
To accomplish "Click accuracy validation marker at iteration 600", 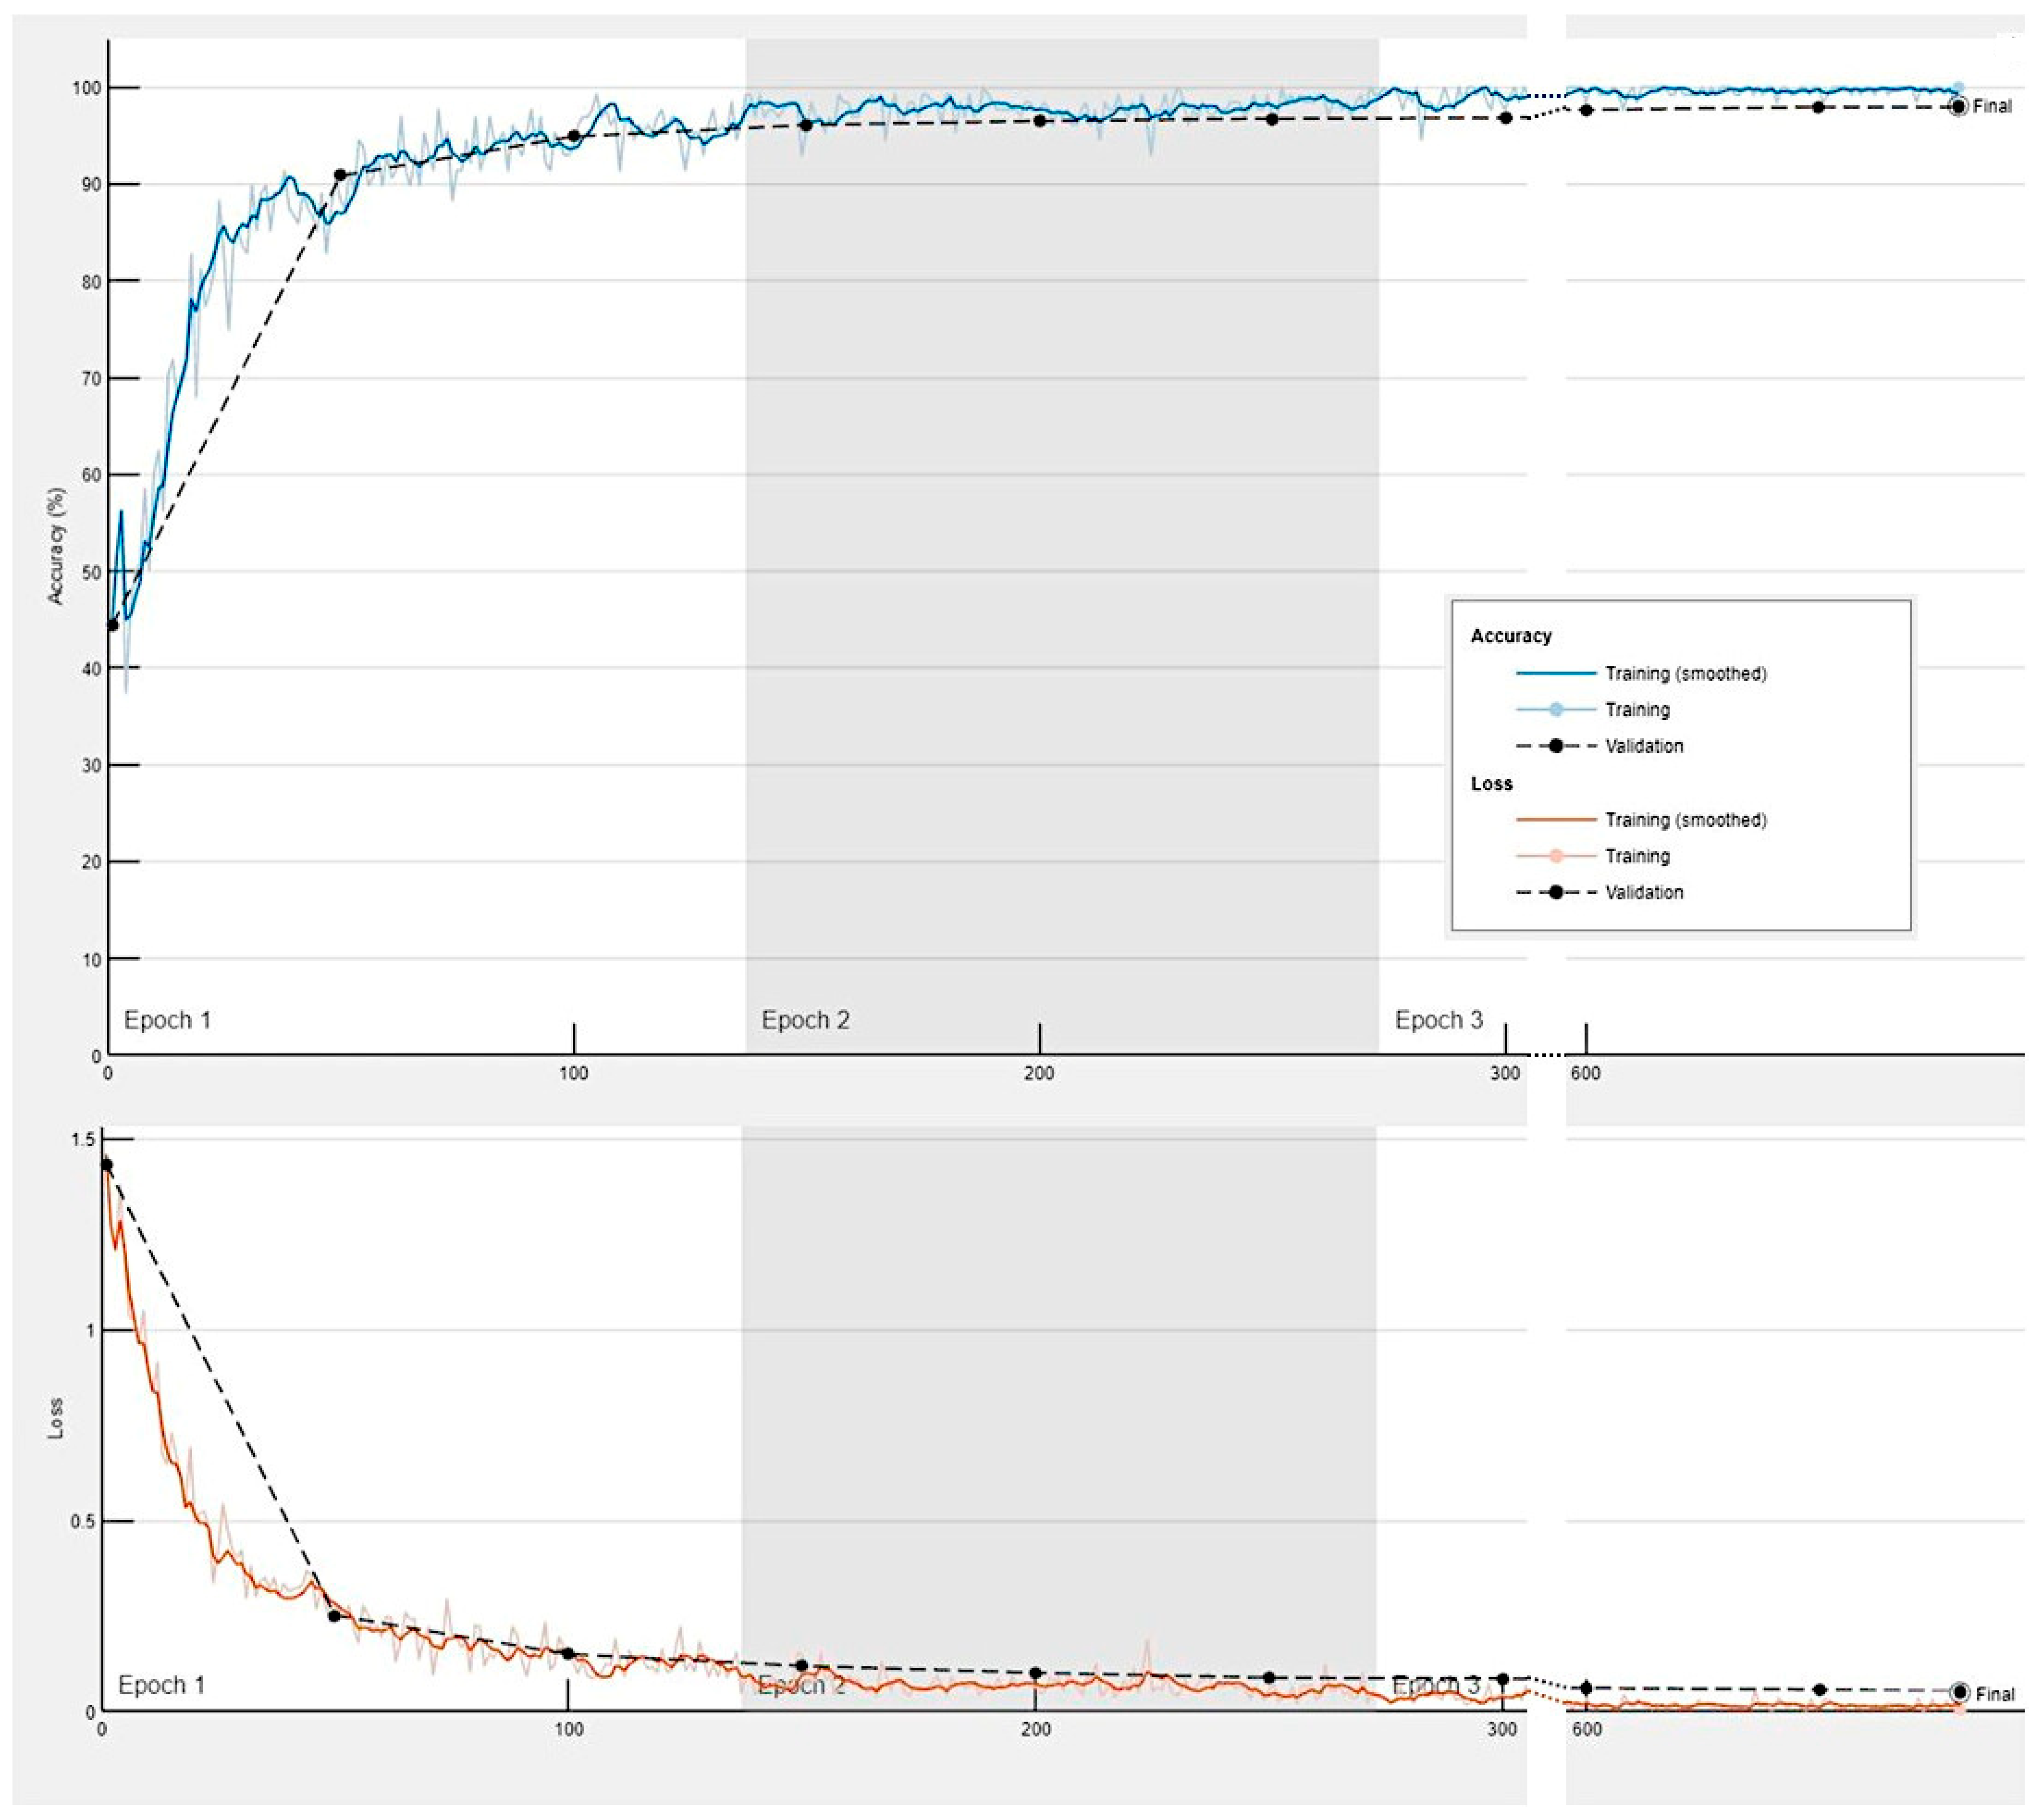I will click(x=1586, y=110).
